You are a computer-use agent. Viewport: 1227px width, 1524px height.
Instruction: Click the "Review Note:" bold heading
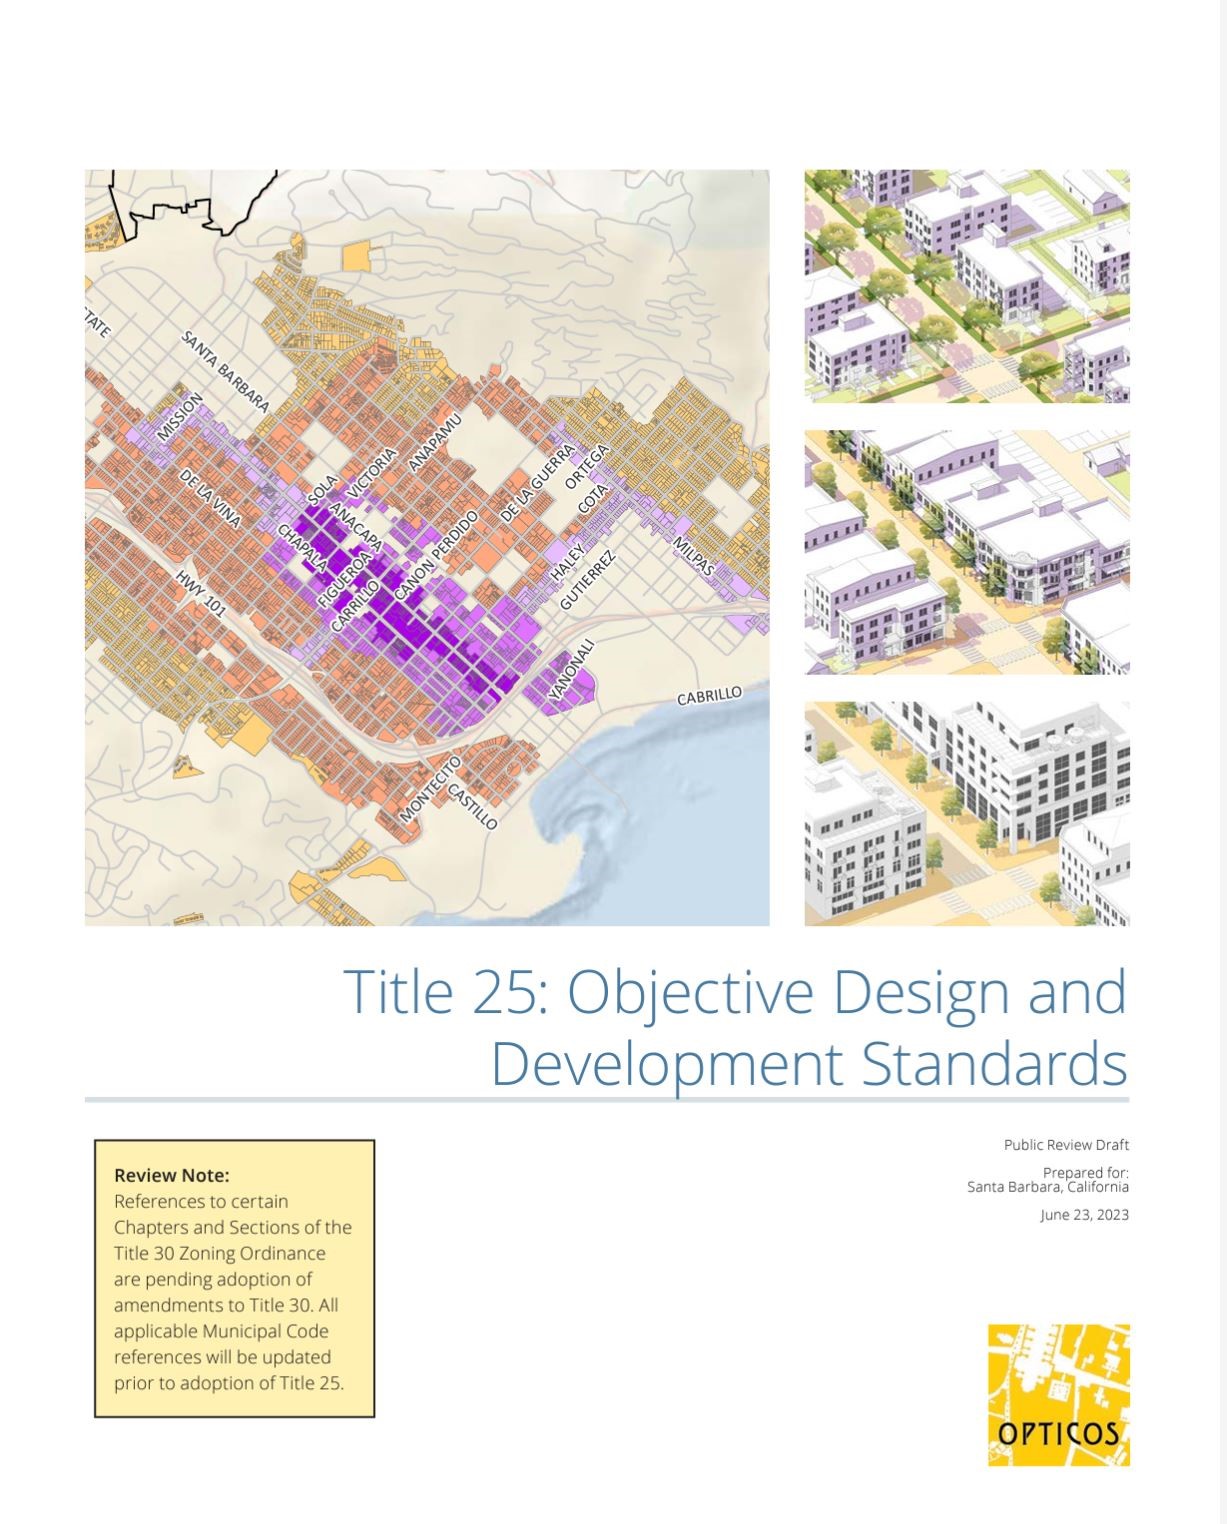click(x=171, y=1175)
